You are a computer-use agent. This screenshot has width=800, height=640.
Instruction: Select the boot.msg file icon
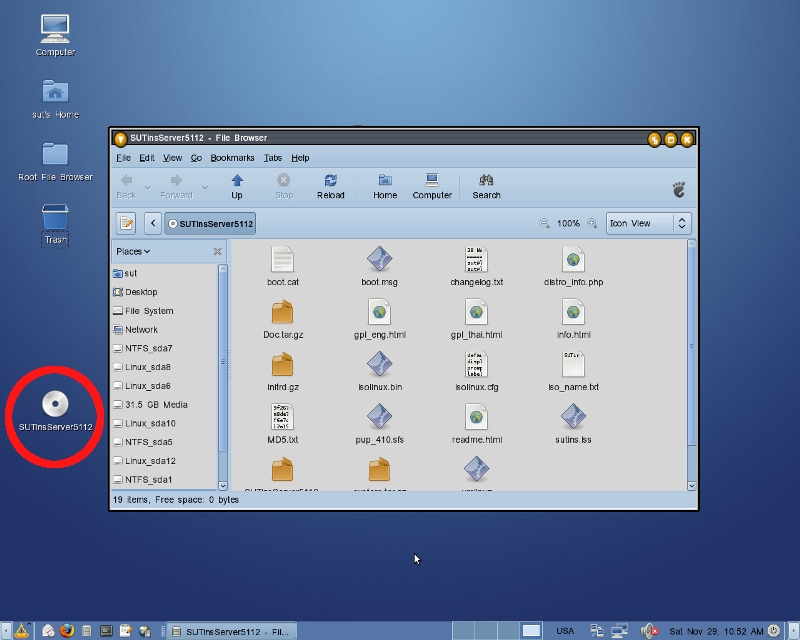pyautogui.click(x=379, y=259)
